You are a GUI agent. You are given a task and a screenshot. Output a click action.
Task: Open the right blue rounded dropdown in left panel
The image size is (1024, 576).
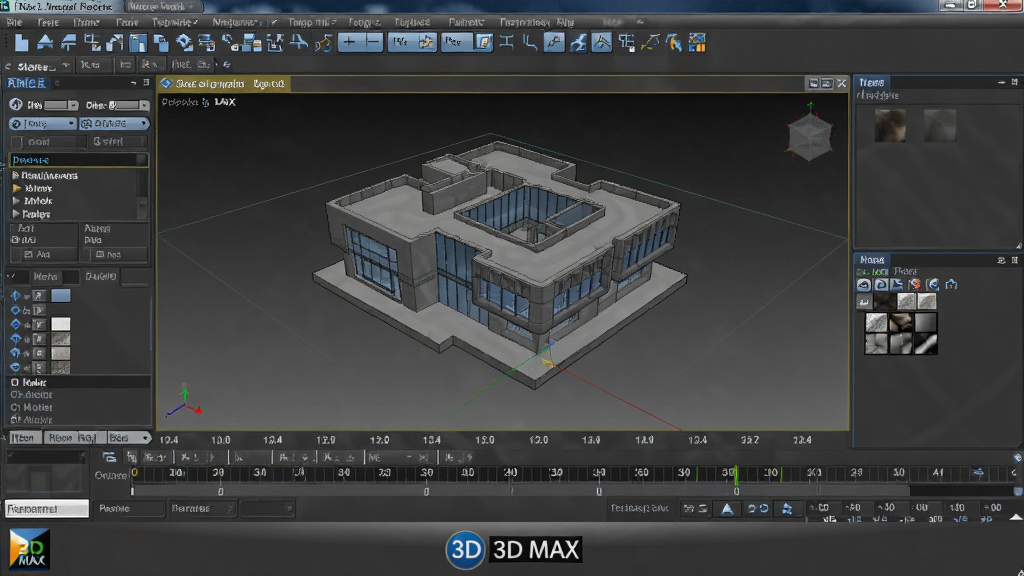click(x=114, y=123)
